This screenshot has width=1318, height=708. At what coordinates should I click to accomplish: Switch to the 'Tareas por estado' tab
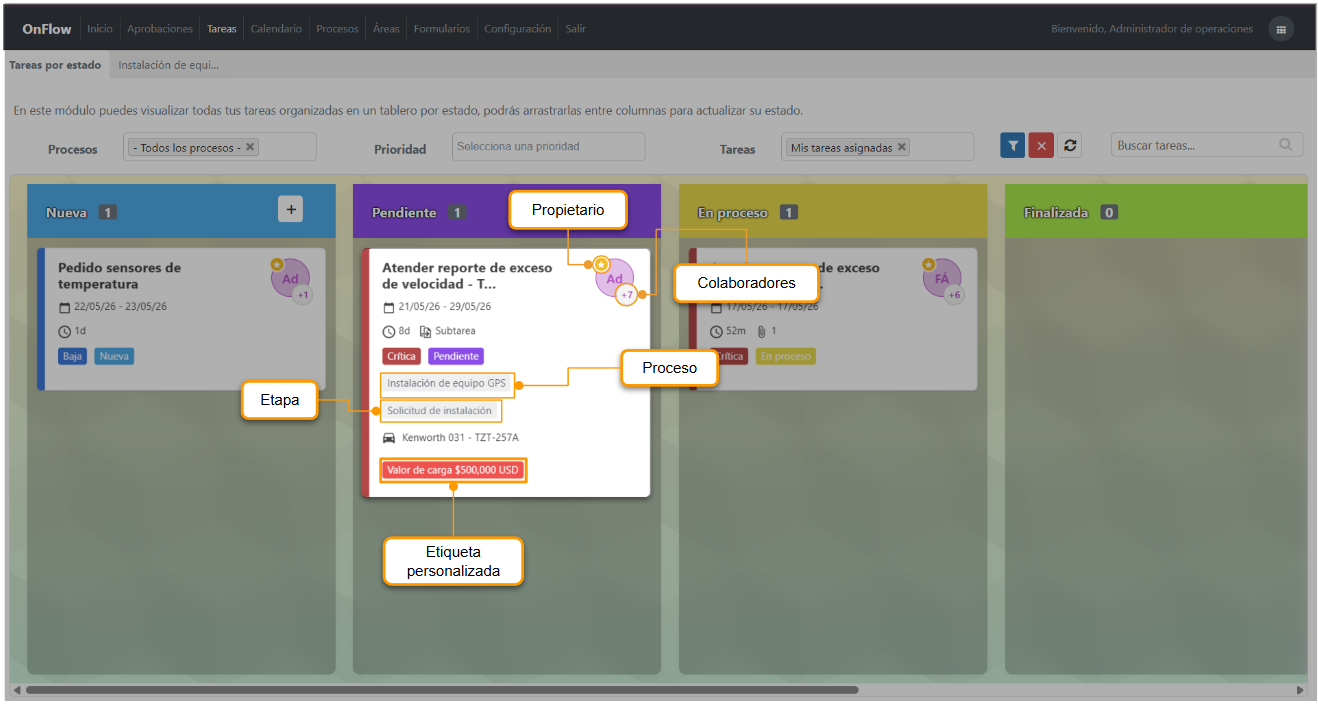click(55, 65)
